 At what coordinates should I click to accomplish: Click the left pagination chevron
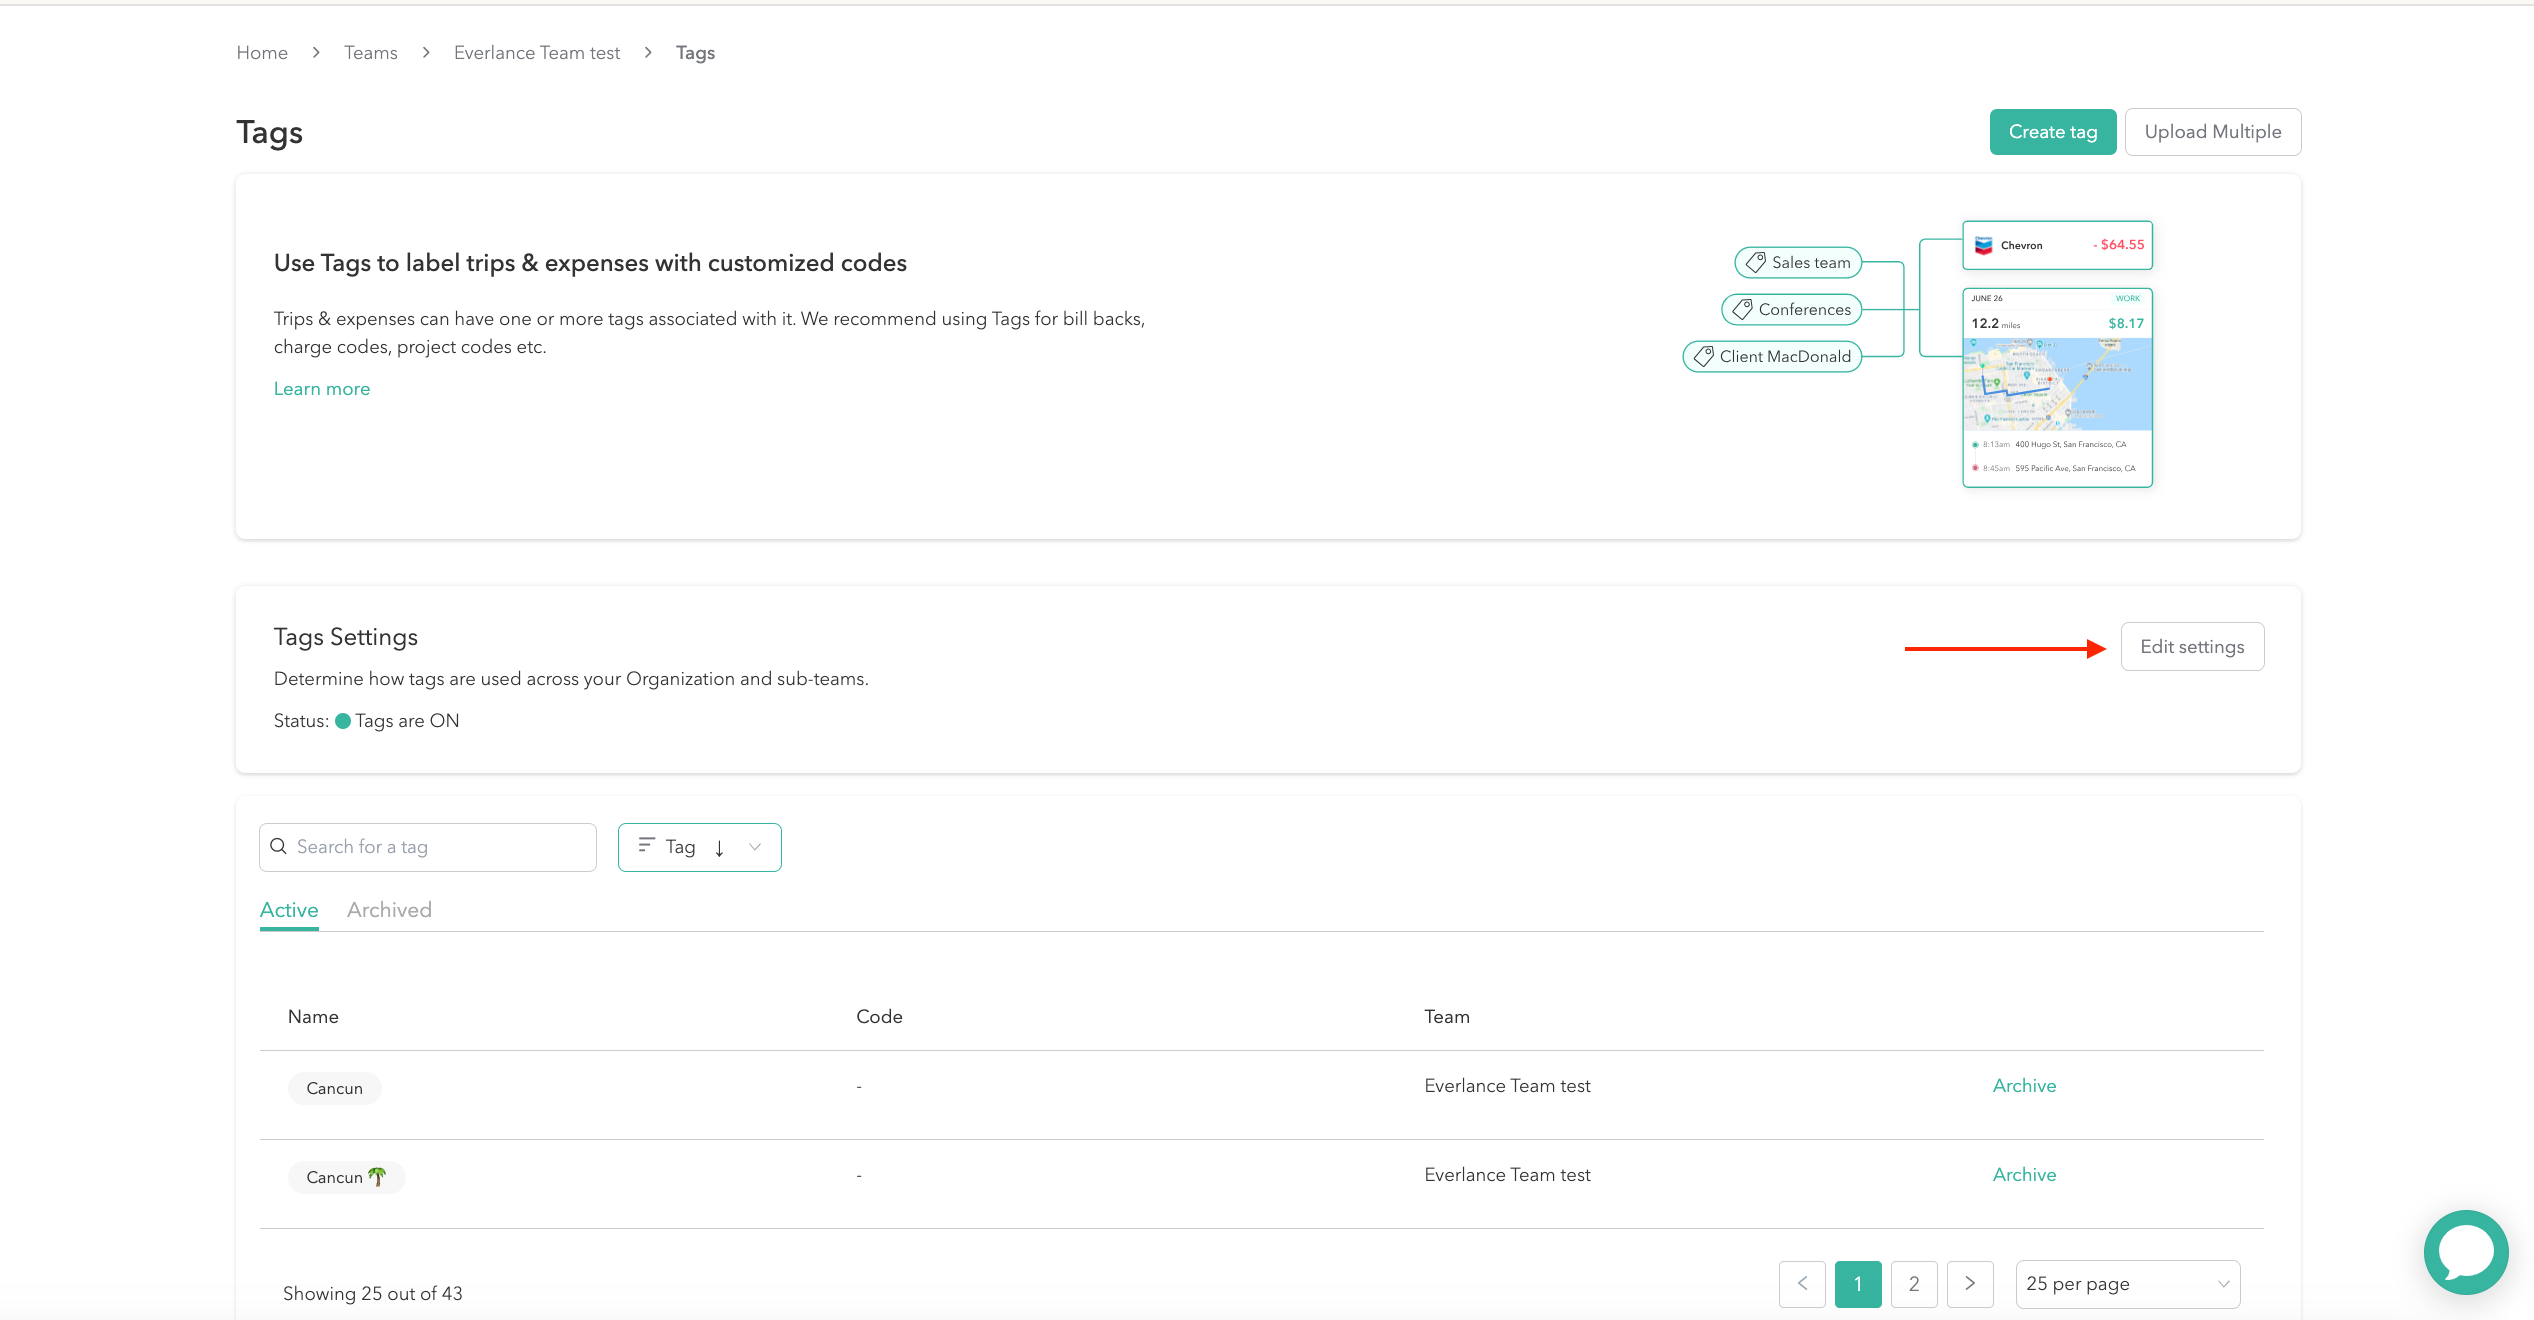point(1802,1284)
